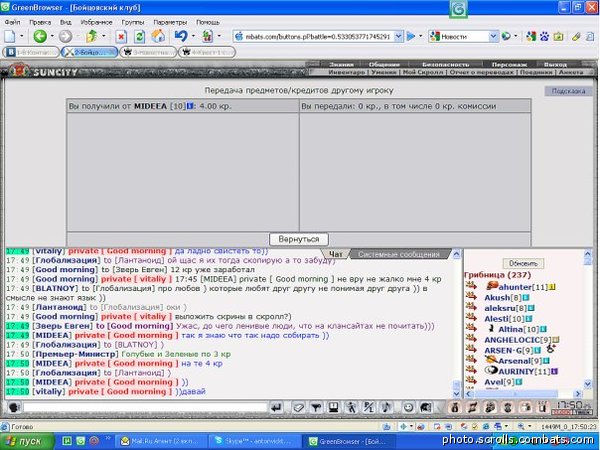This screenshot has height=450, width=600.
Task: Click the green Back navigation arrow
Action: [40, 36]
